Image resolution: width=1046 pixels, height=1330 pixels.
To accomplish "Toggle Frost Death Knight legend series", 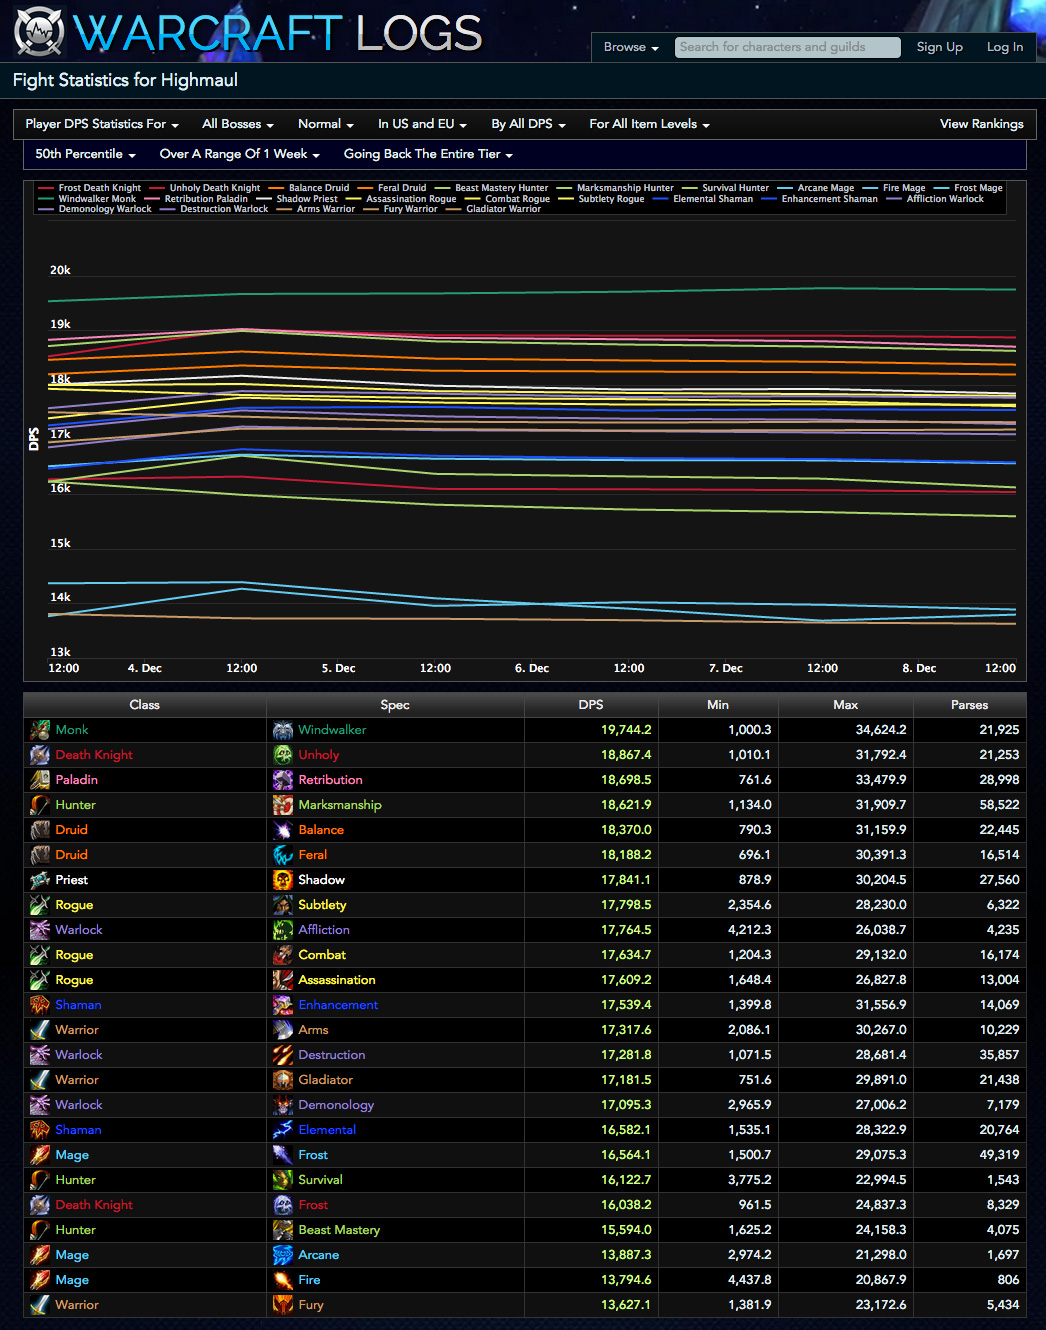I will pyautogui.click(x=90, y=188).
